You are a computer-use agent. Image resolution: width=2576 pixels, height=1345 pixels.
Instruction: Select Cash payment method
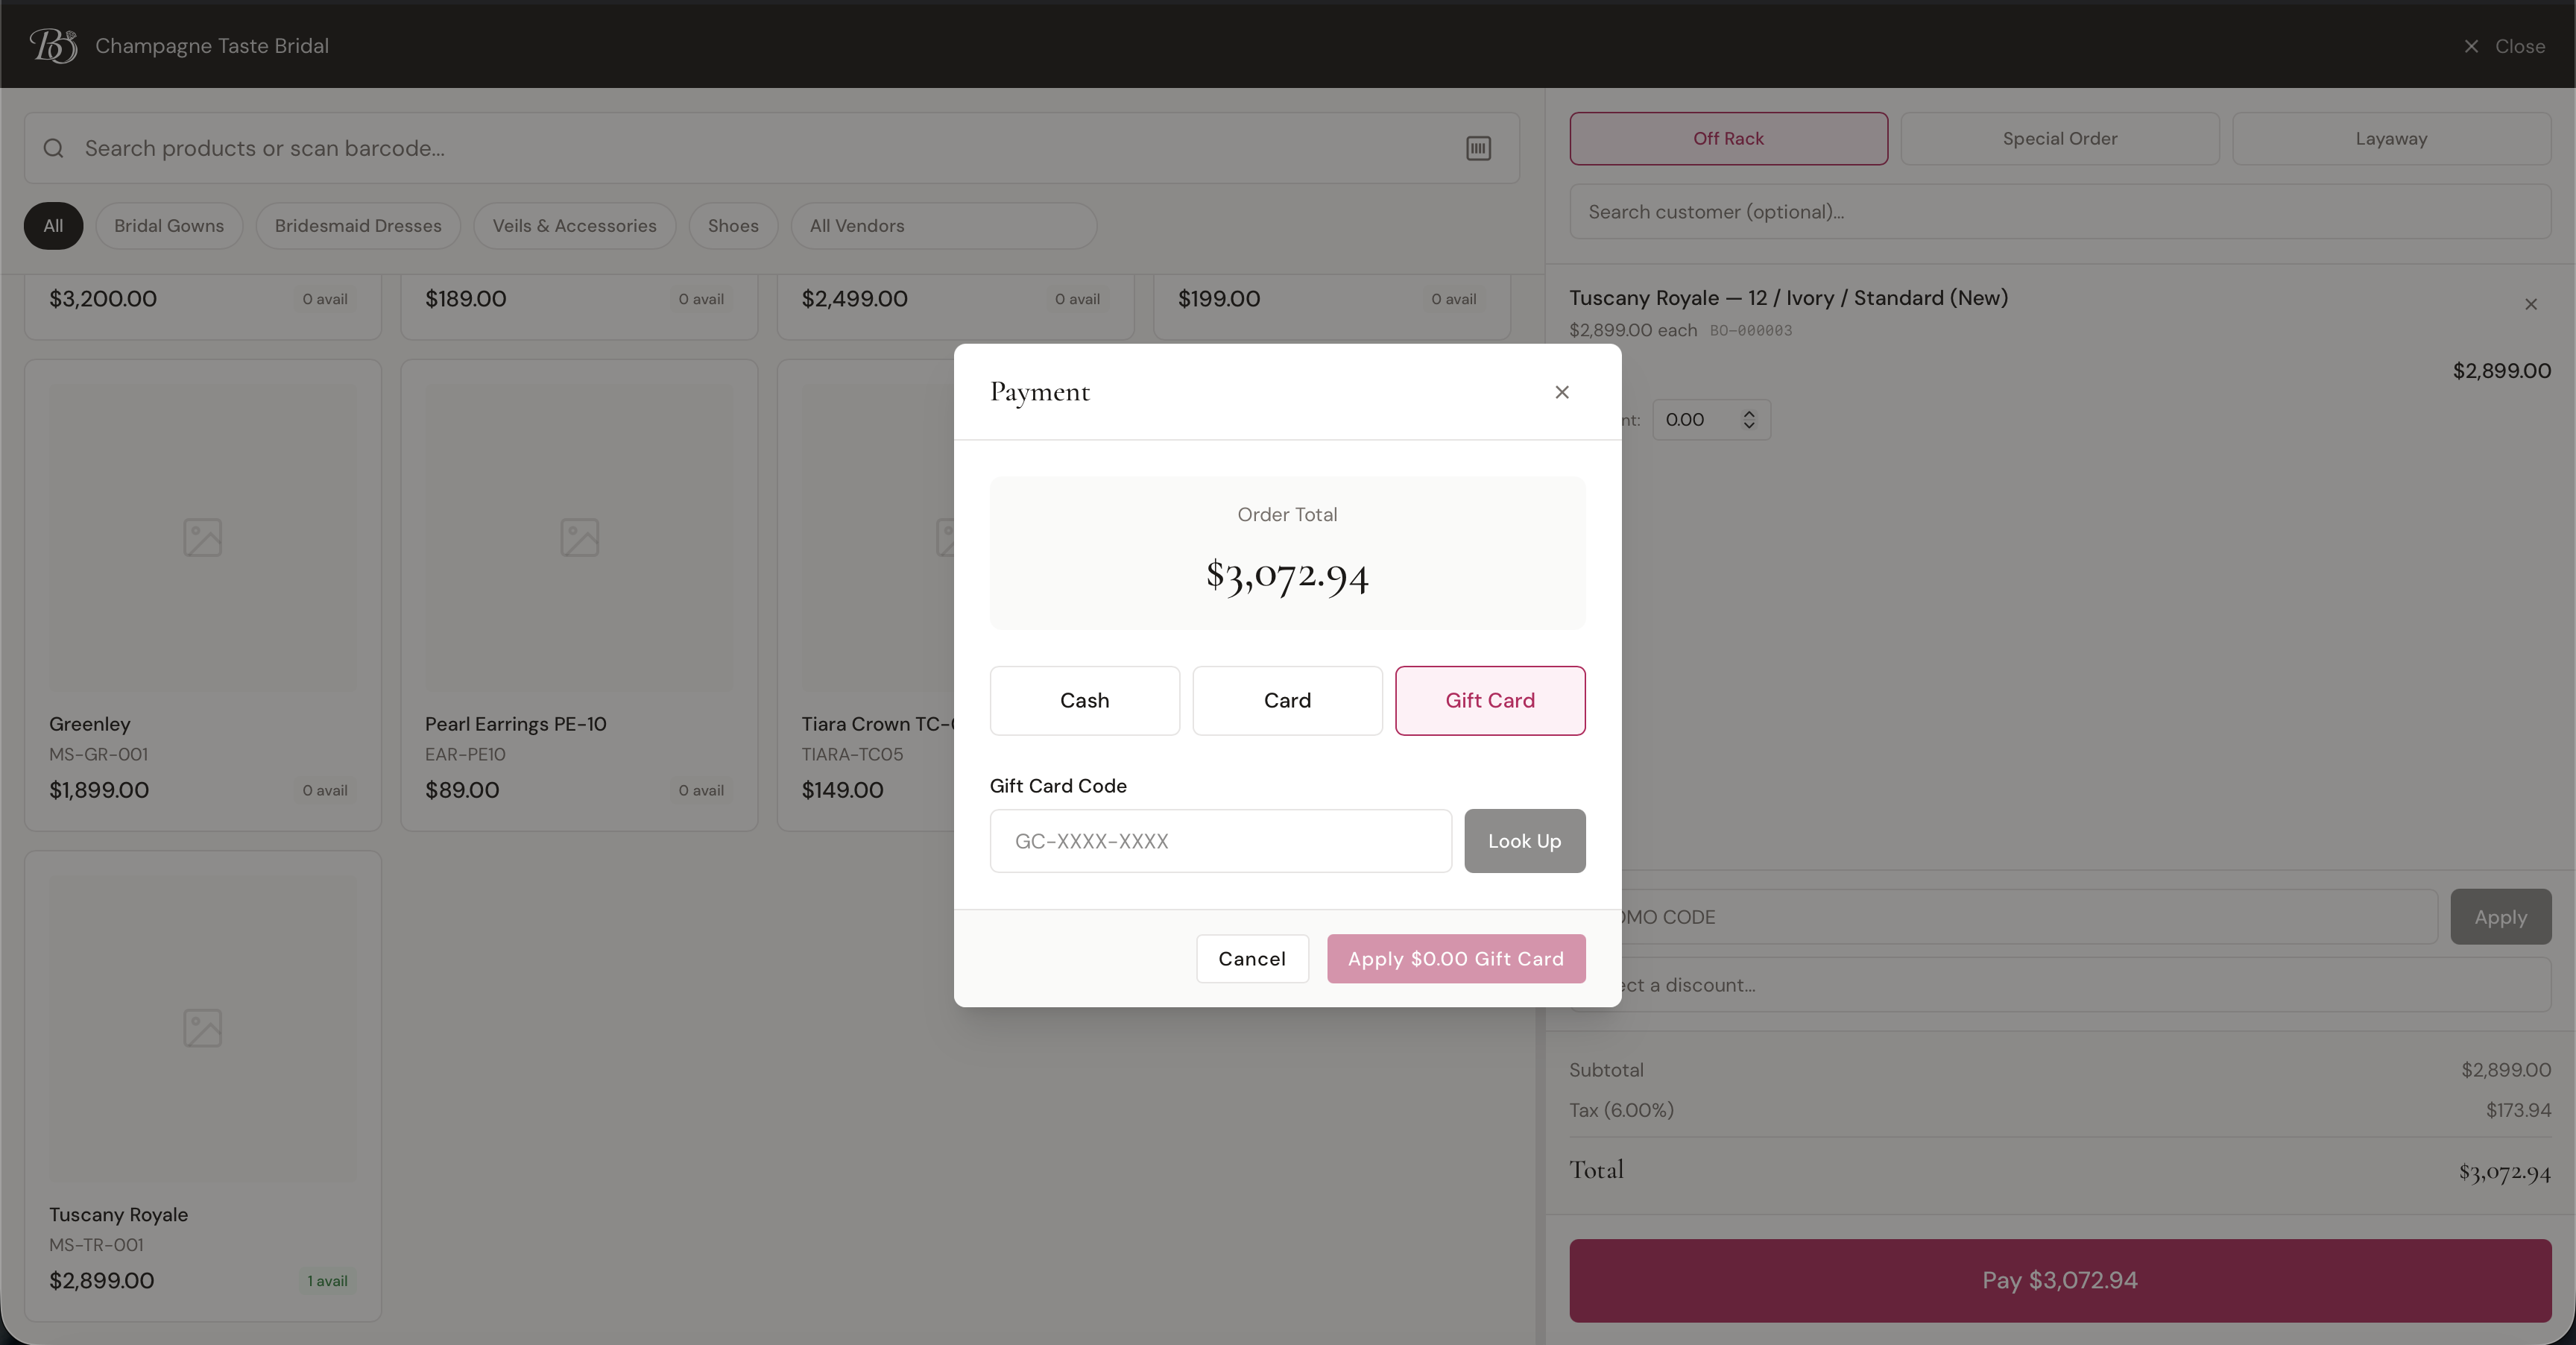(1084, 700)
